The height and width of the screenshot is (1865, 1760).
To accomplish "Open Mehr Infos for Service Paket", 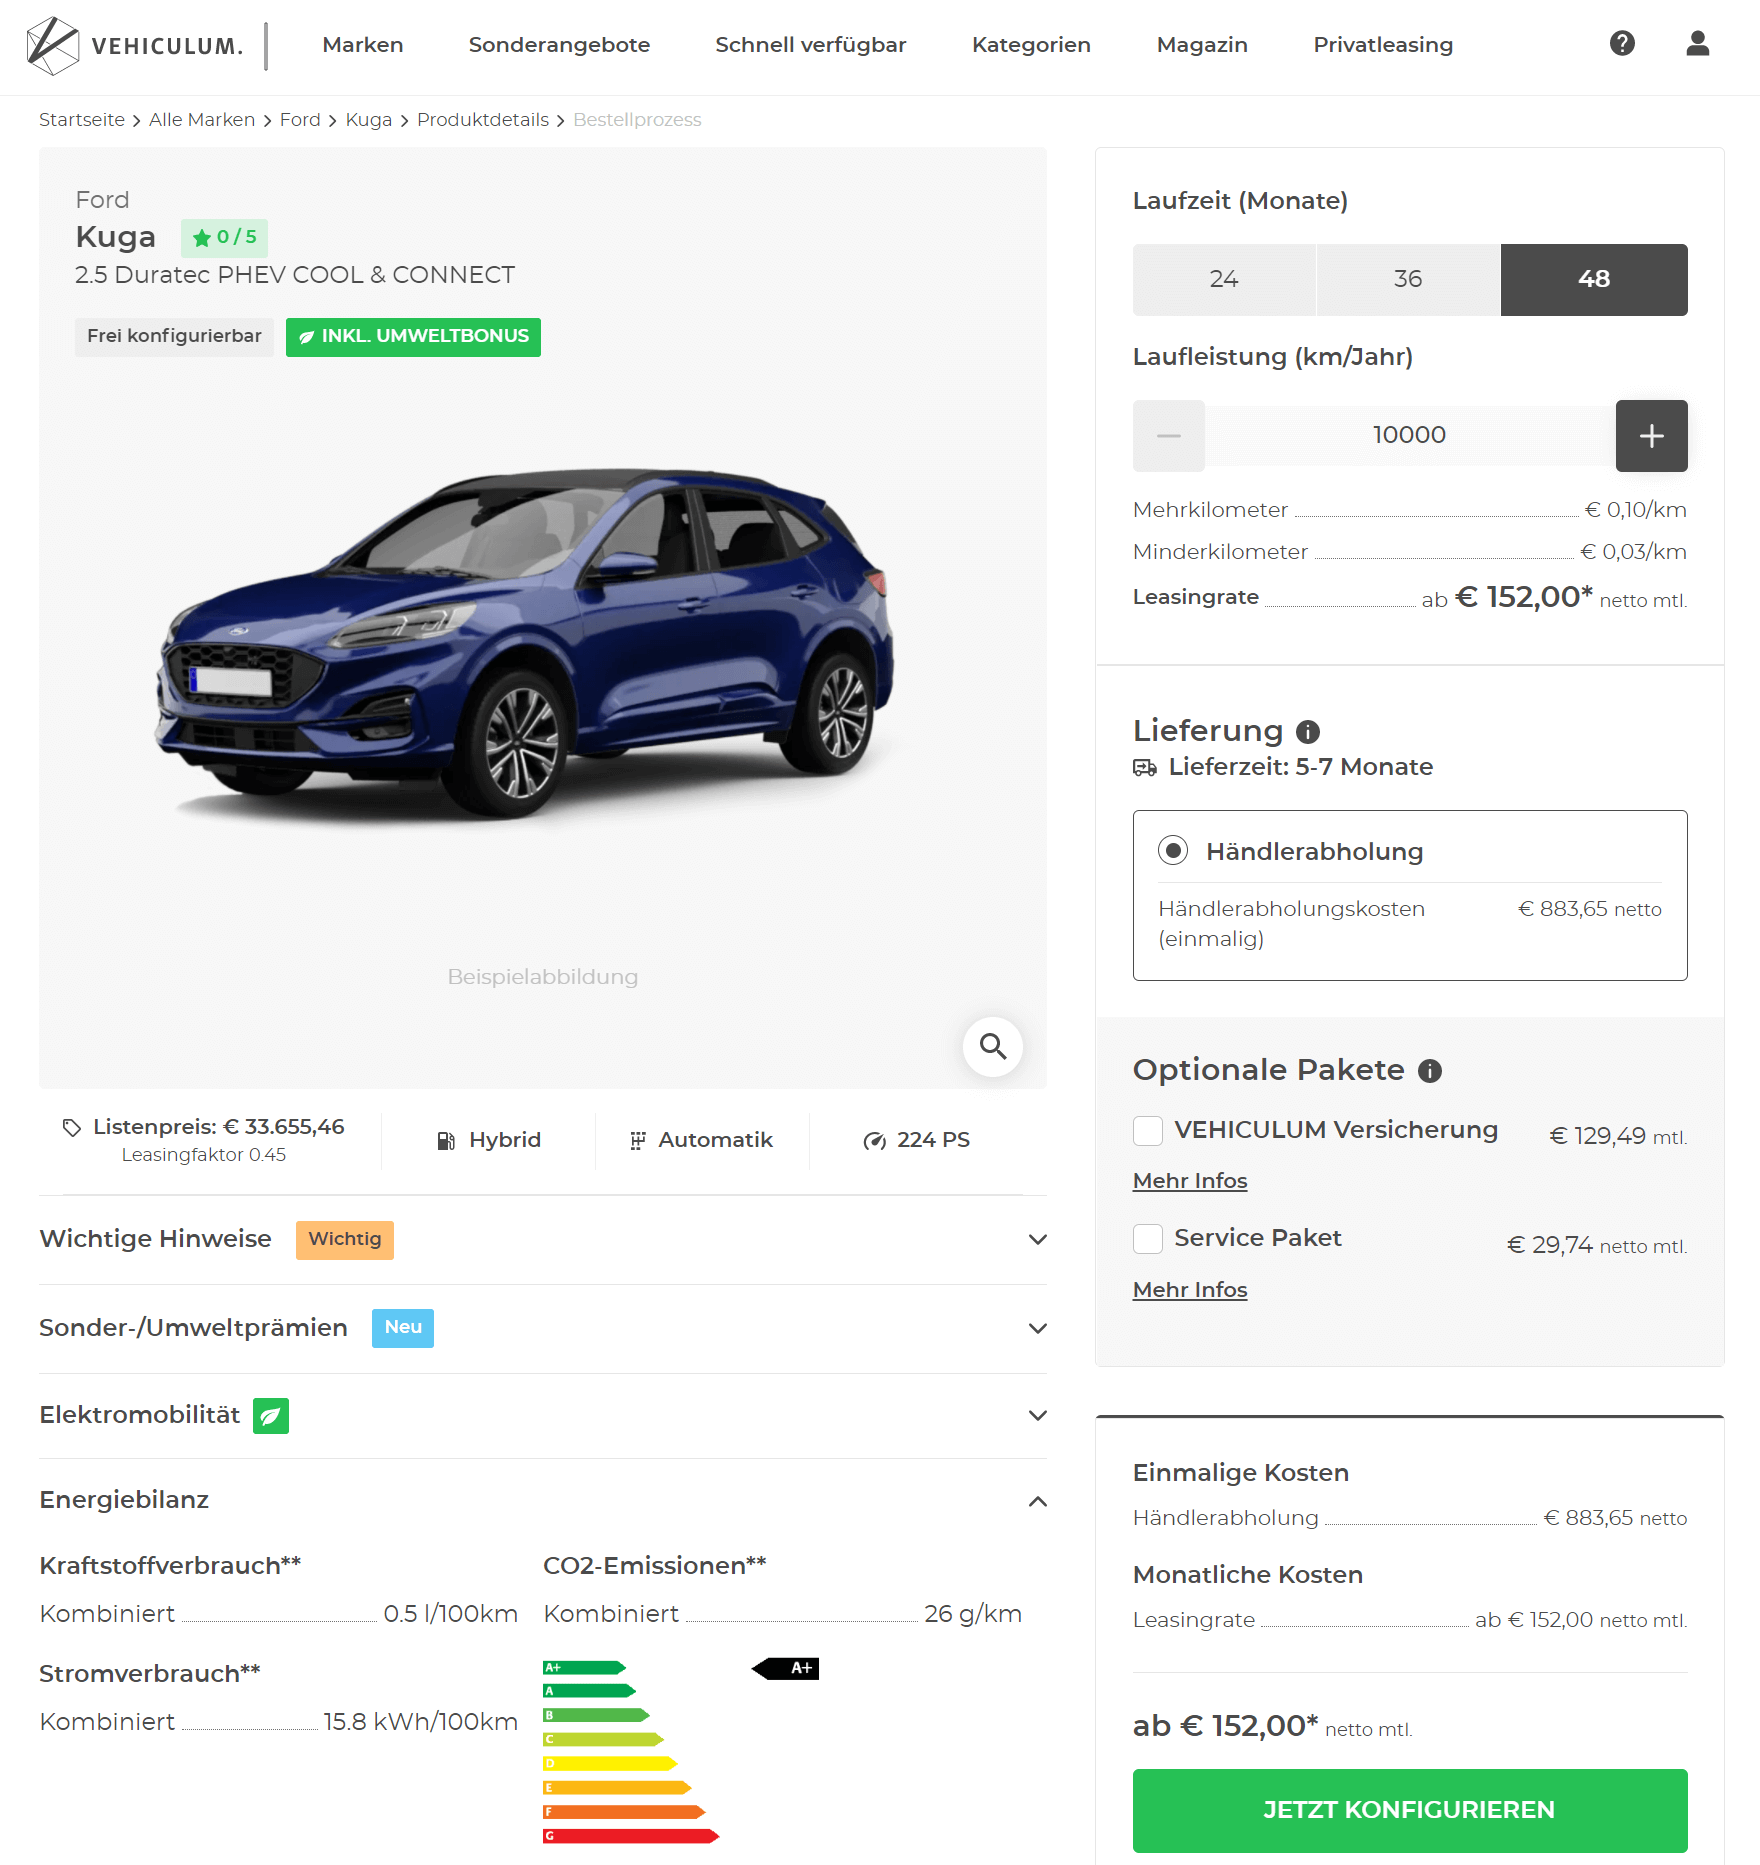I will point(1190,1290).
